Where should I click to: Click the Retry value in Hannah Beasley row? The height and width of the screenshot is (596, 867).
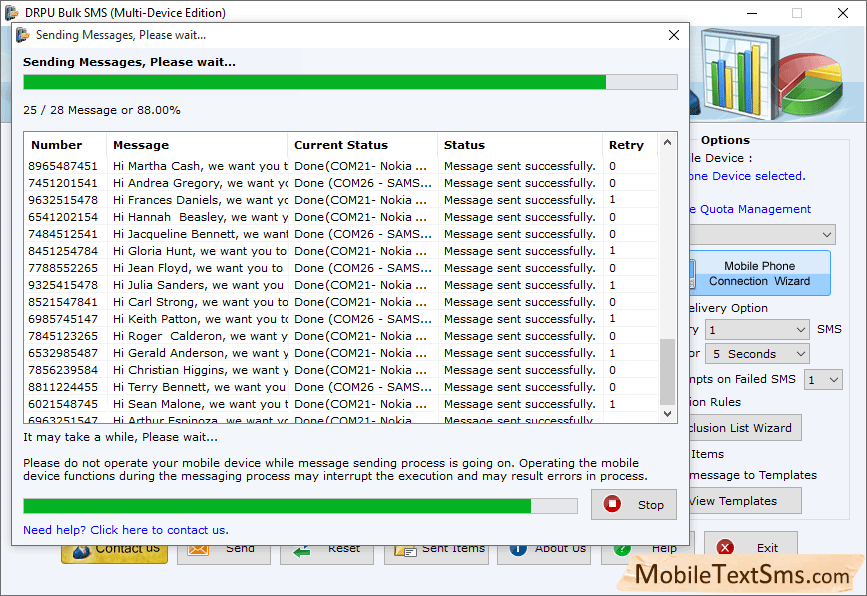tap(612, 217)
